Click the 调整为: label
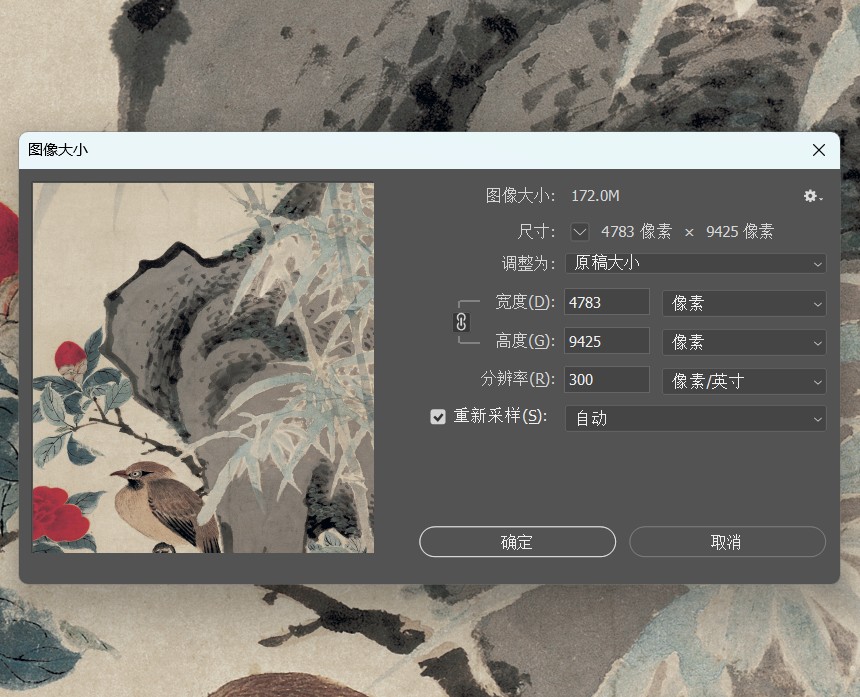 (x=529, y=264)
